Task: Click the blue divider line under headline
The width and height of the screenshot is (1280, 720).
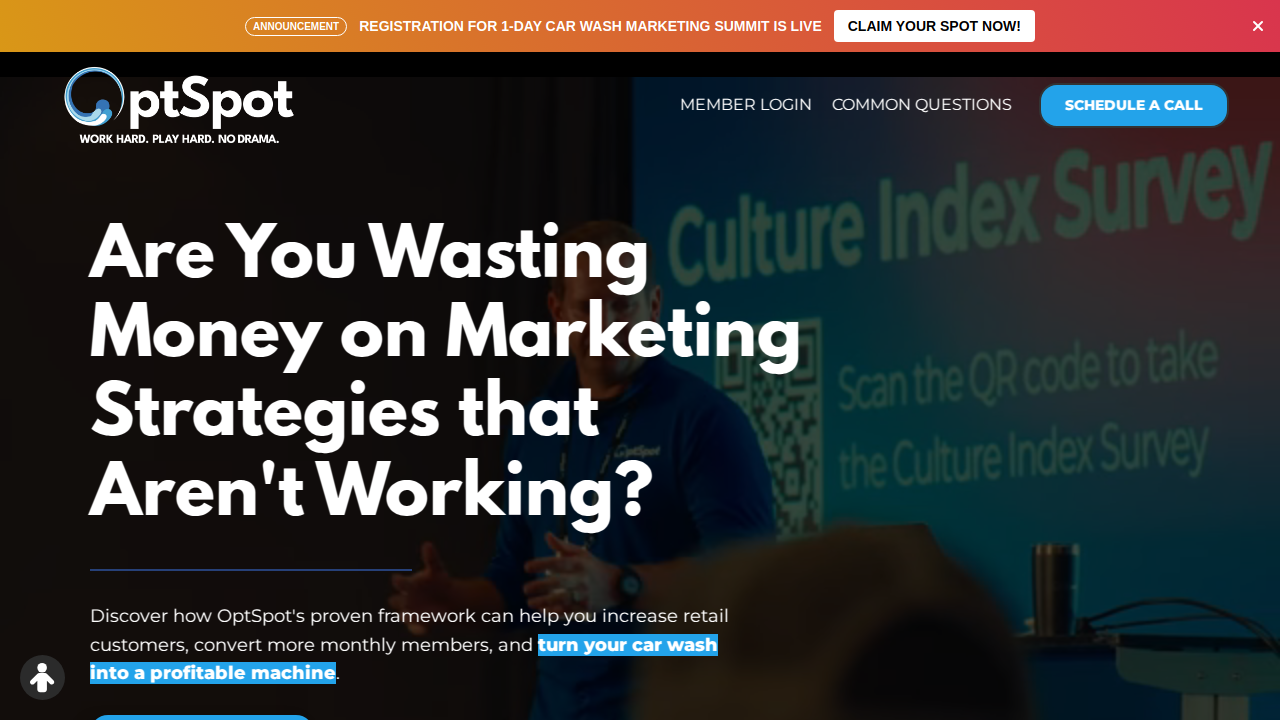Action: (x=251, y=570)
